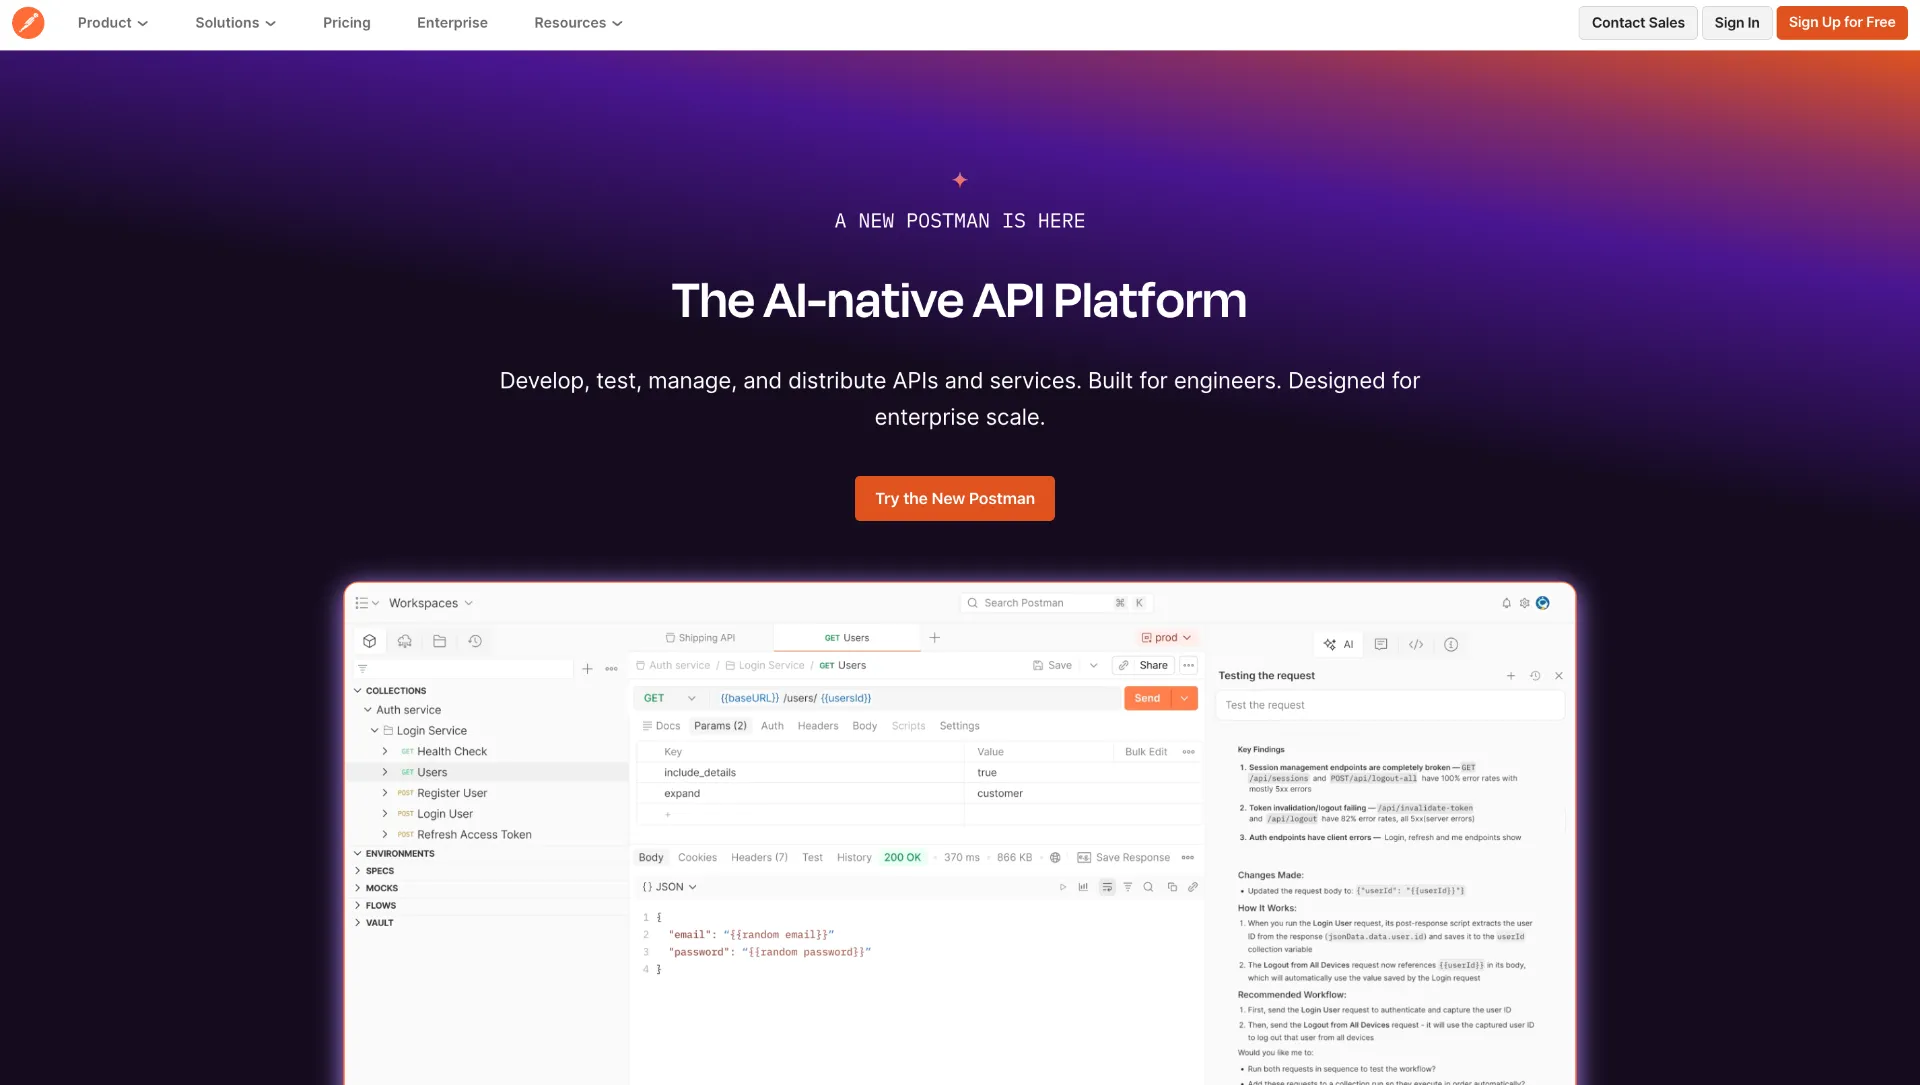Expand the VAULT section
Screen dimensions: 1920x1085
pos(357,922)
